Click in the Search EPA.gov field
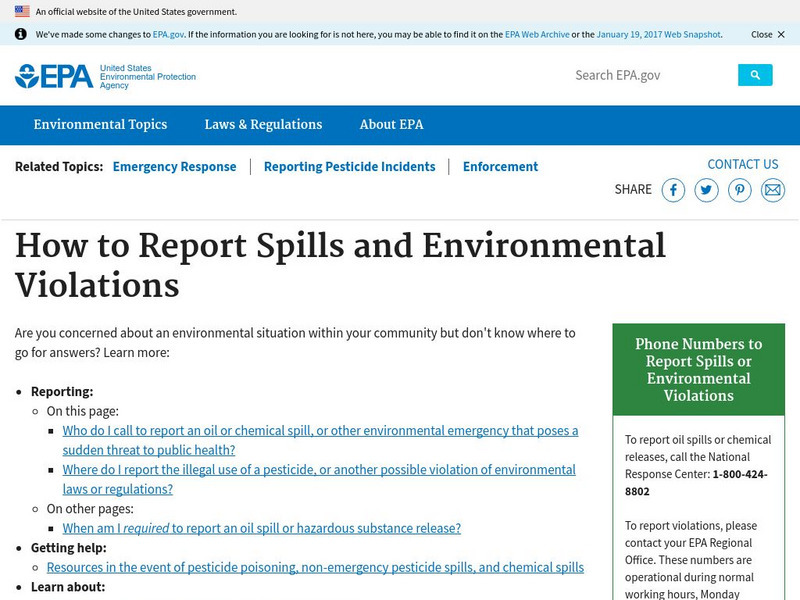This screenshot has width=800, height=600. [652, 75]
